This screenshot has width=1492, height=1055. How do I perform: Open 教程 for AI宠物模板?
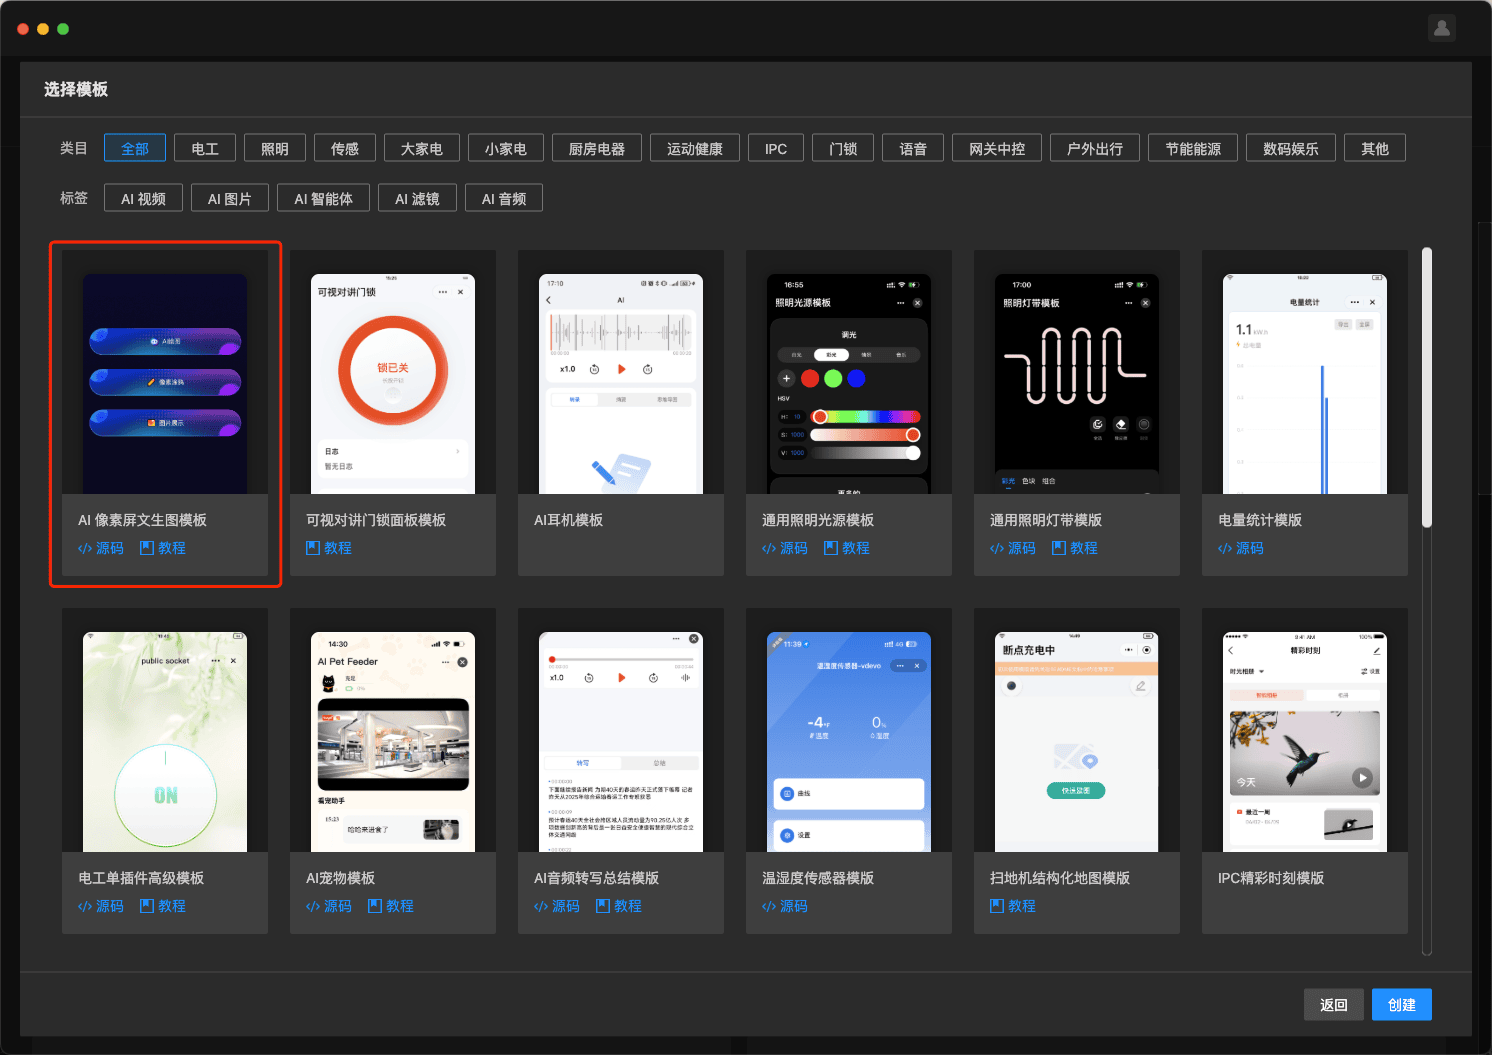pos(391,906)
